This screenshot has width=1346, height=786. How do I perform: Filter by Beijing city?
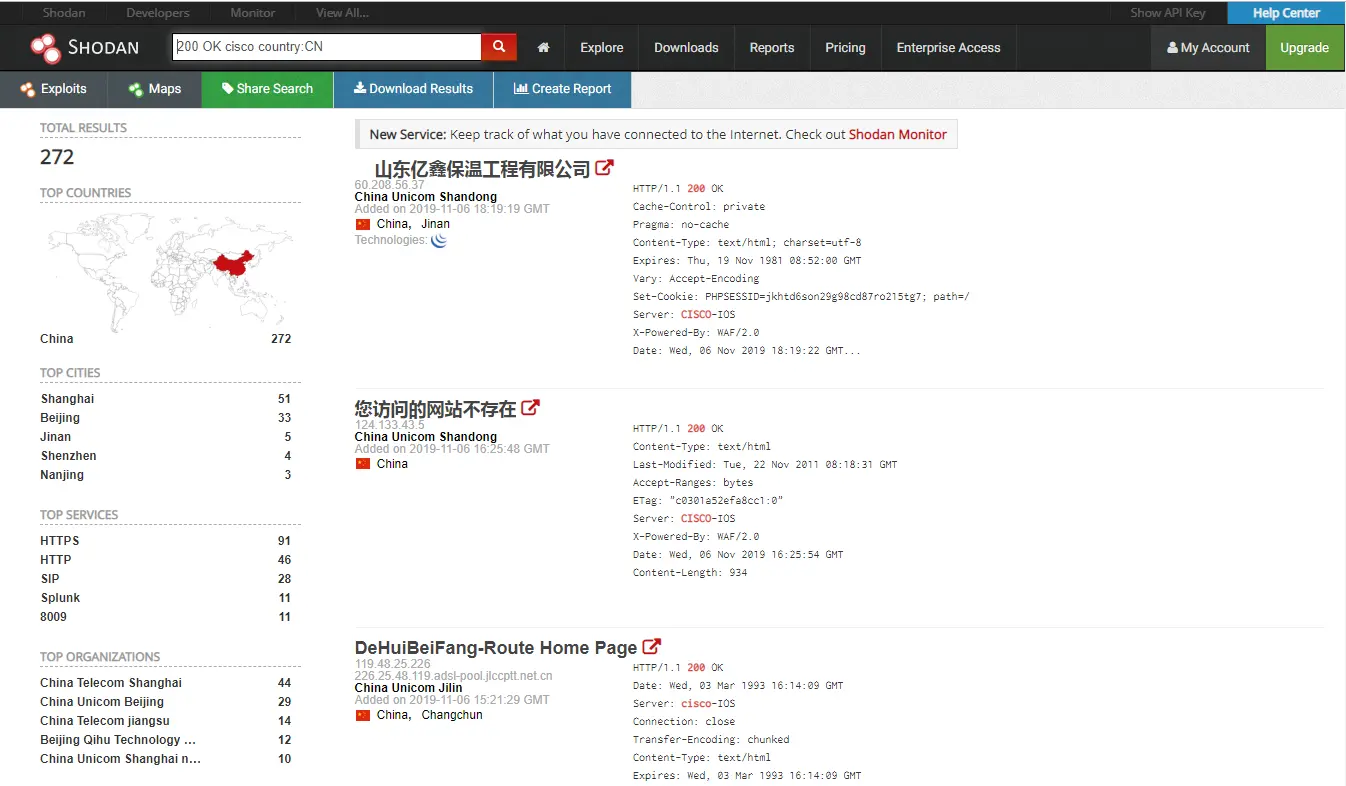pyautogui.click(x=60, y=418)
